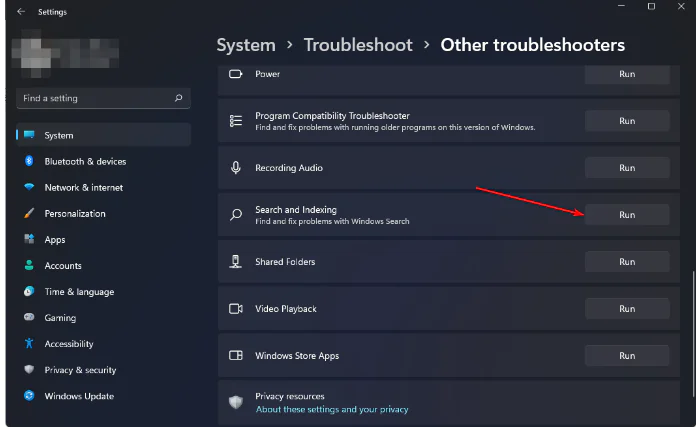696x427 pixels.
Task: Click the Other troubleshooters heading
Action: tap(533, 45)
